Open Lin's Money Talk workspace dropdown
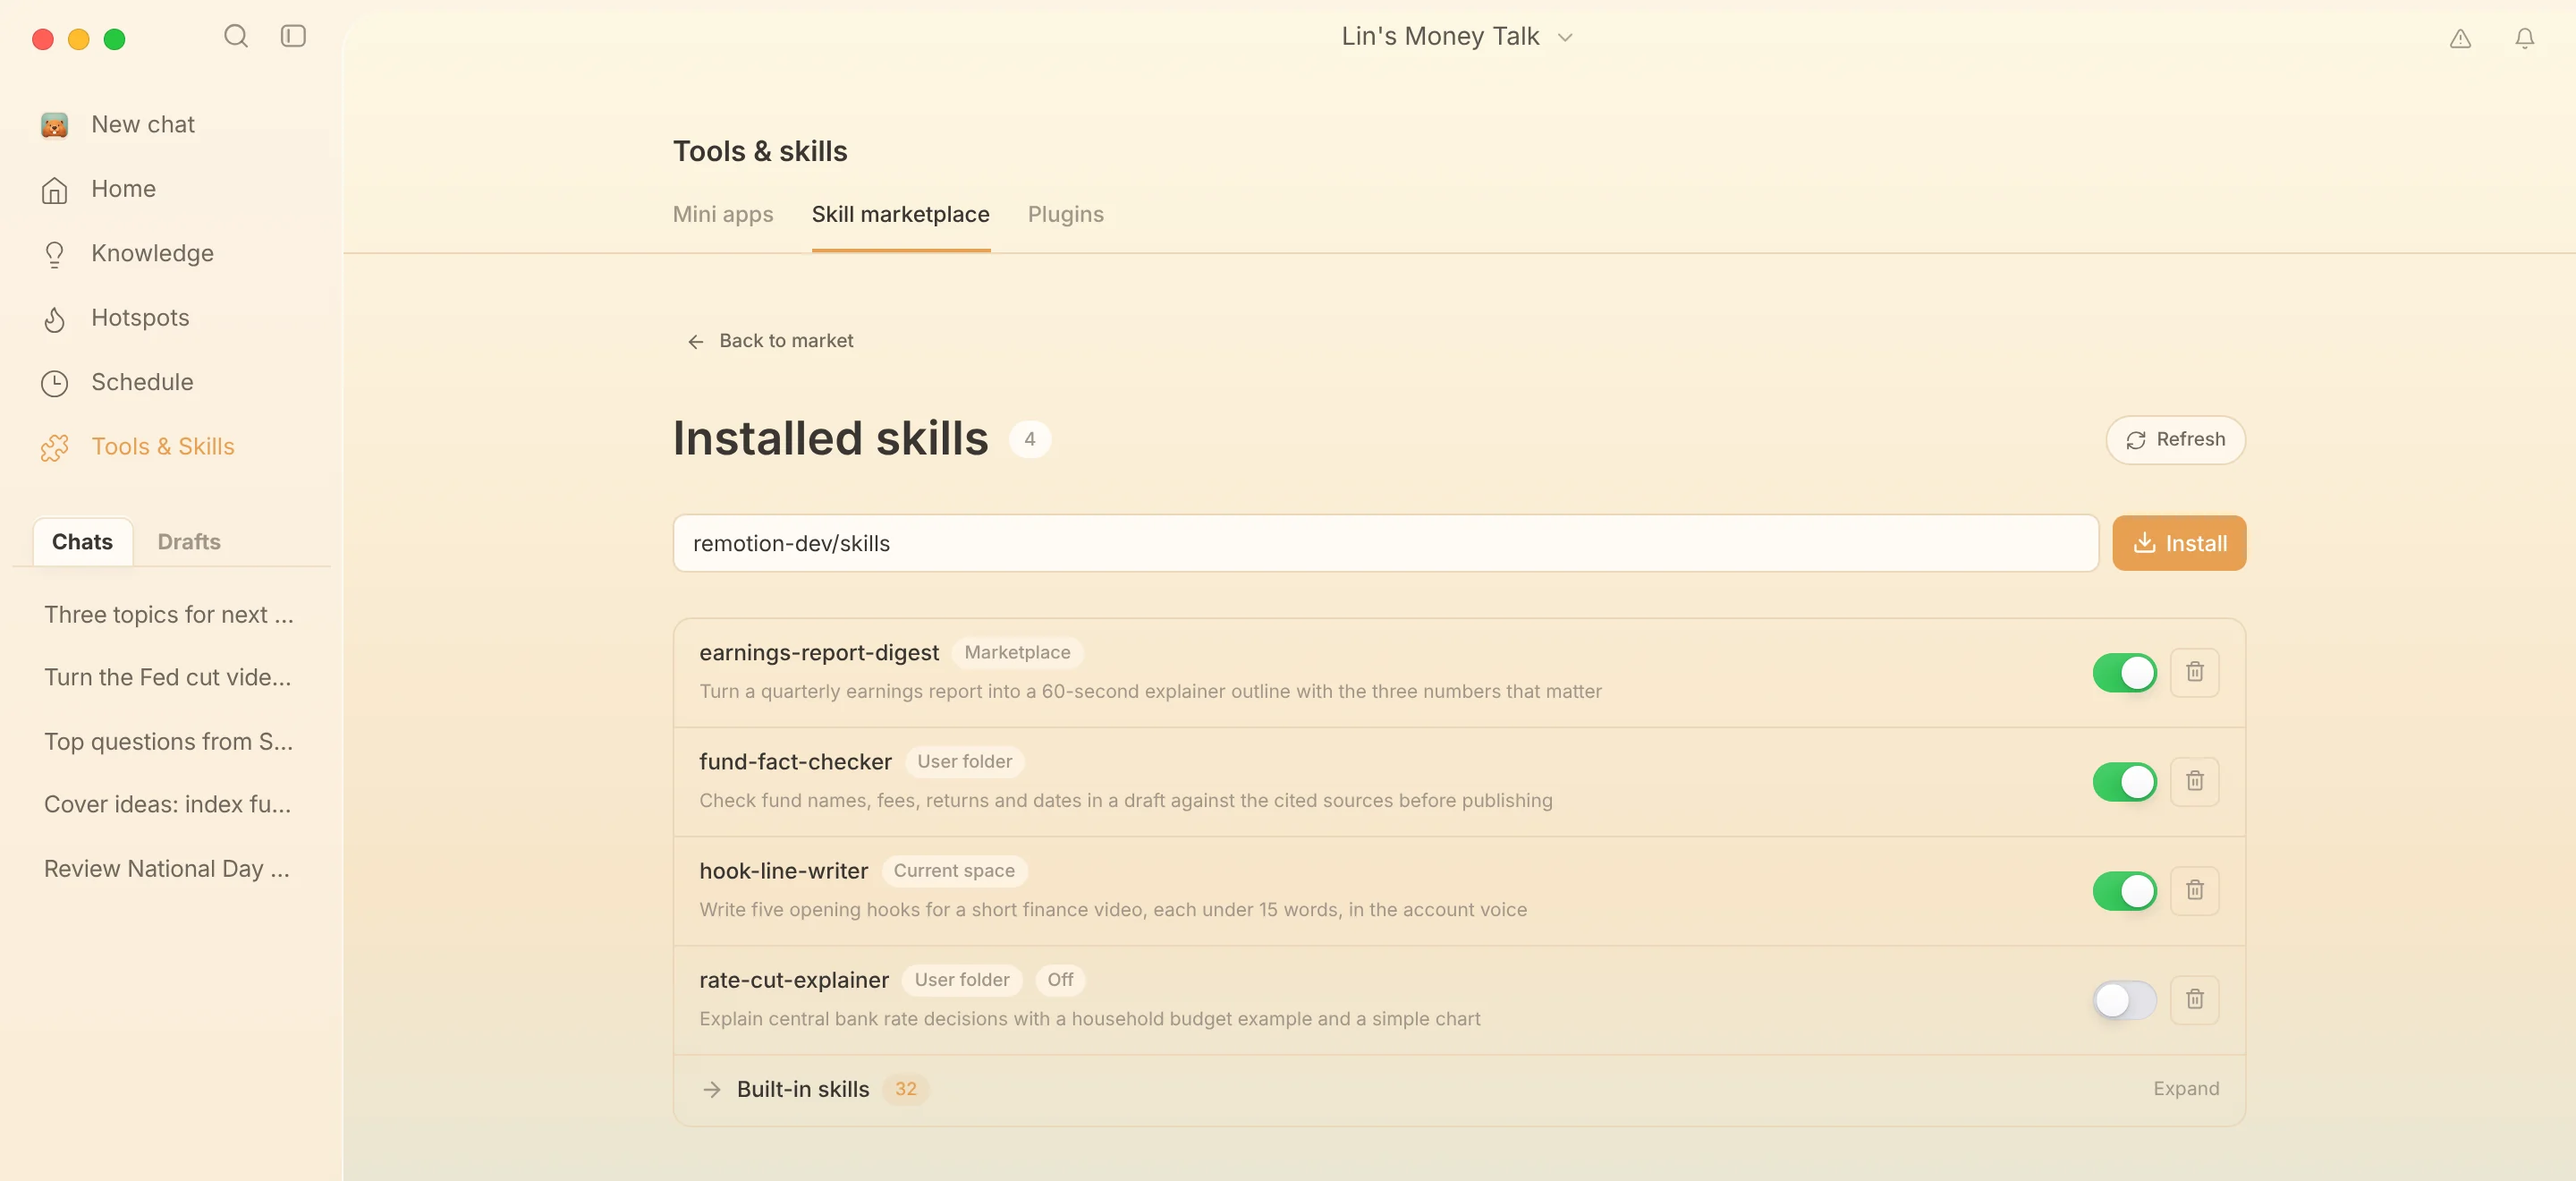Image resolution: width=2576 pixels, height=1181 pixels. (x=1457, y=37)
